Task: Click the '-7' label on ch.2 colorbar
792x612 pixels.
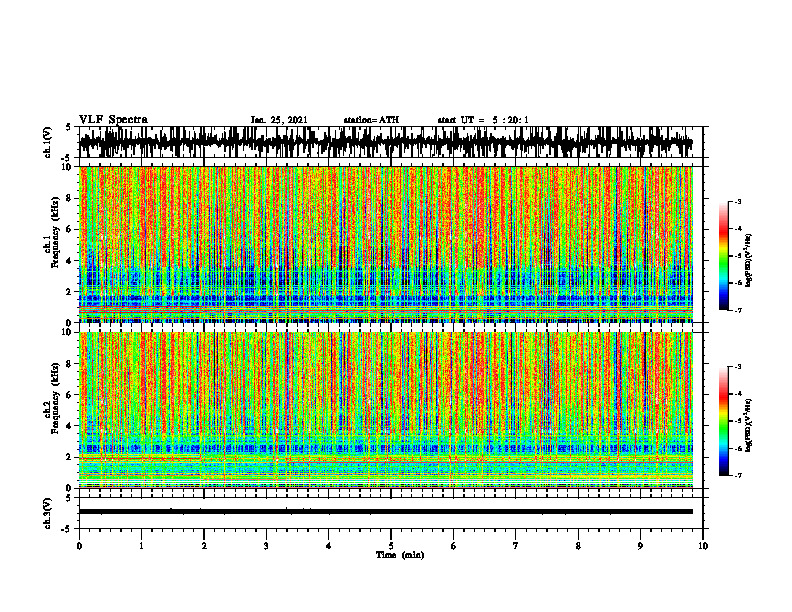Action: point(738,476)
